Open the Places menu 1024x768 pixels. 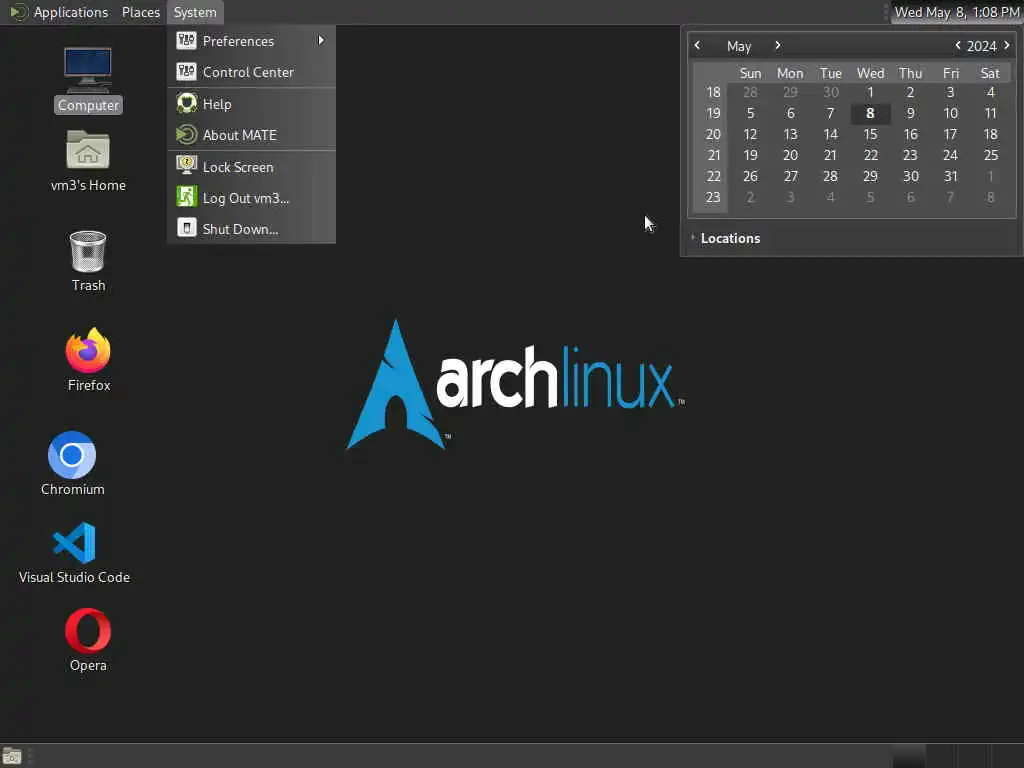140,12
